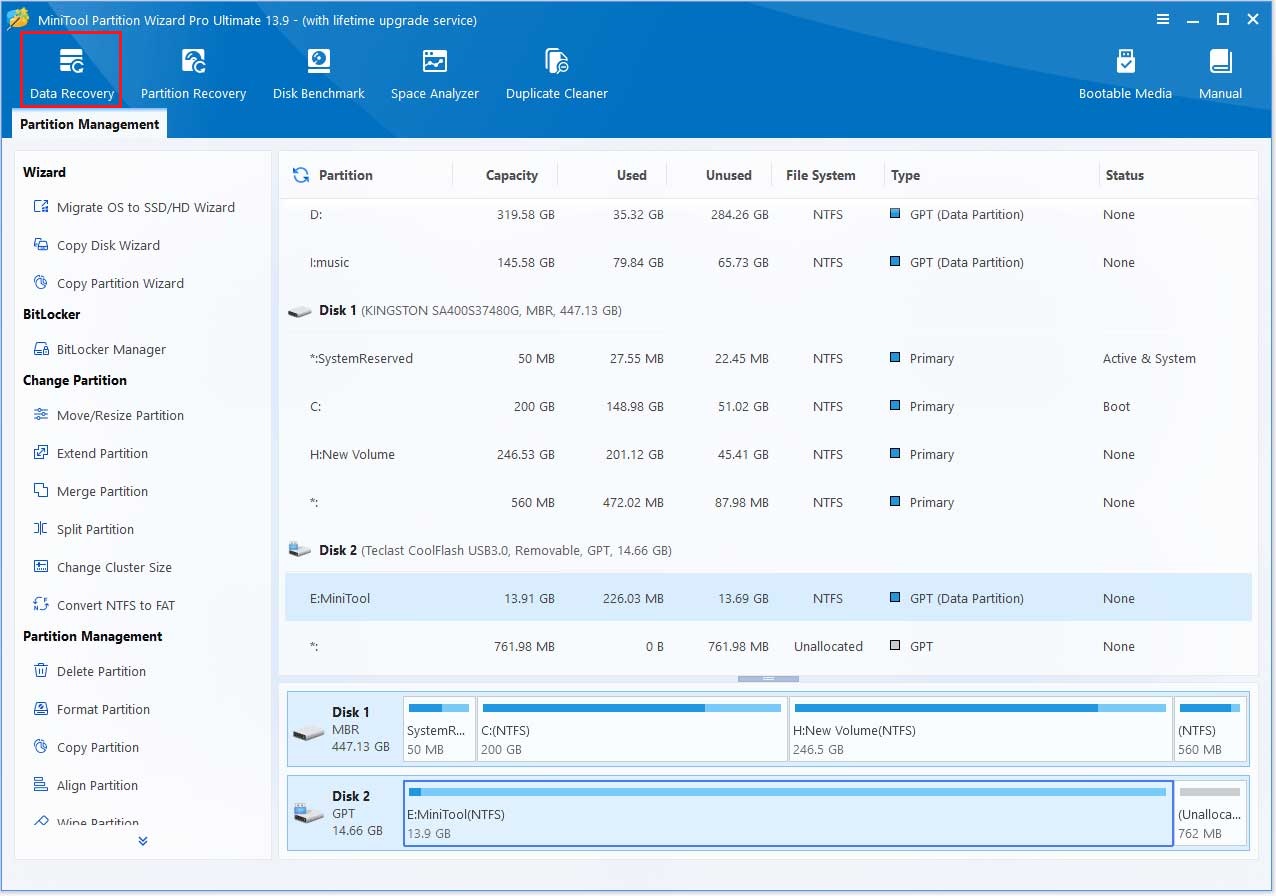Sort by File System column header
The width and height of the screenshot is (1276, 896).
tap(820, 175)
